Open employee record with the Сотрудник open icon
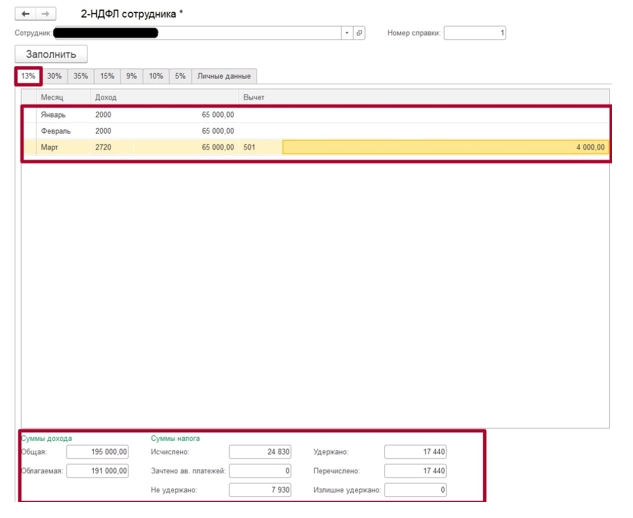633x518 pixels. [359, 33]
